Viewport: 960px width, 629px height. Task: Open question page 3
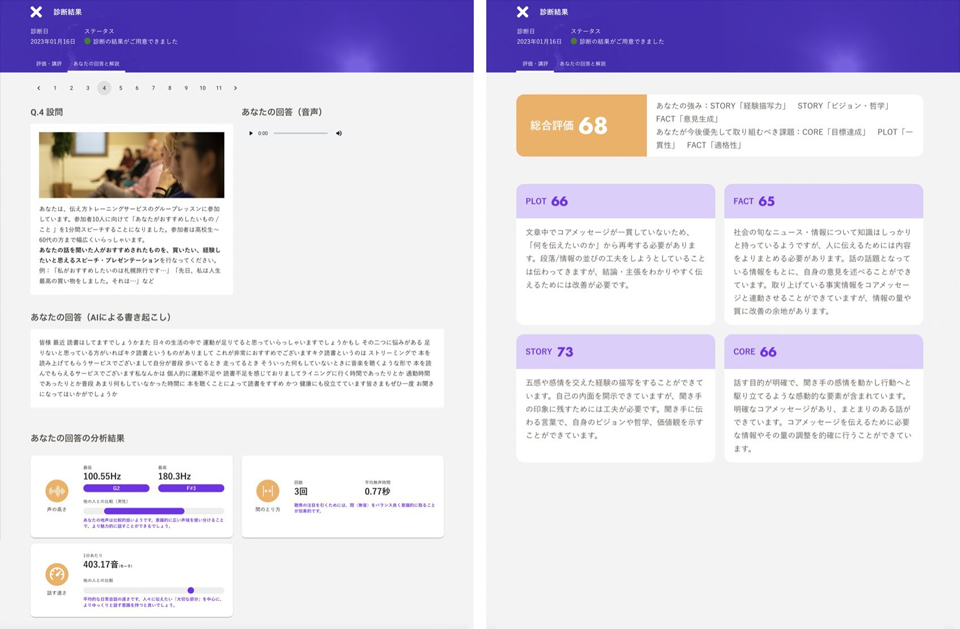click(88, 88)
